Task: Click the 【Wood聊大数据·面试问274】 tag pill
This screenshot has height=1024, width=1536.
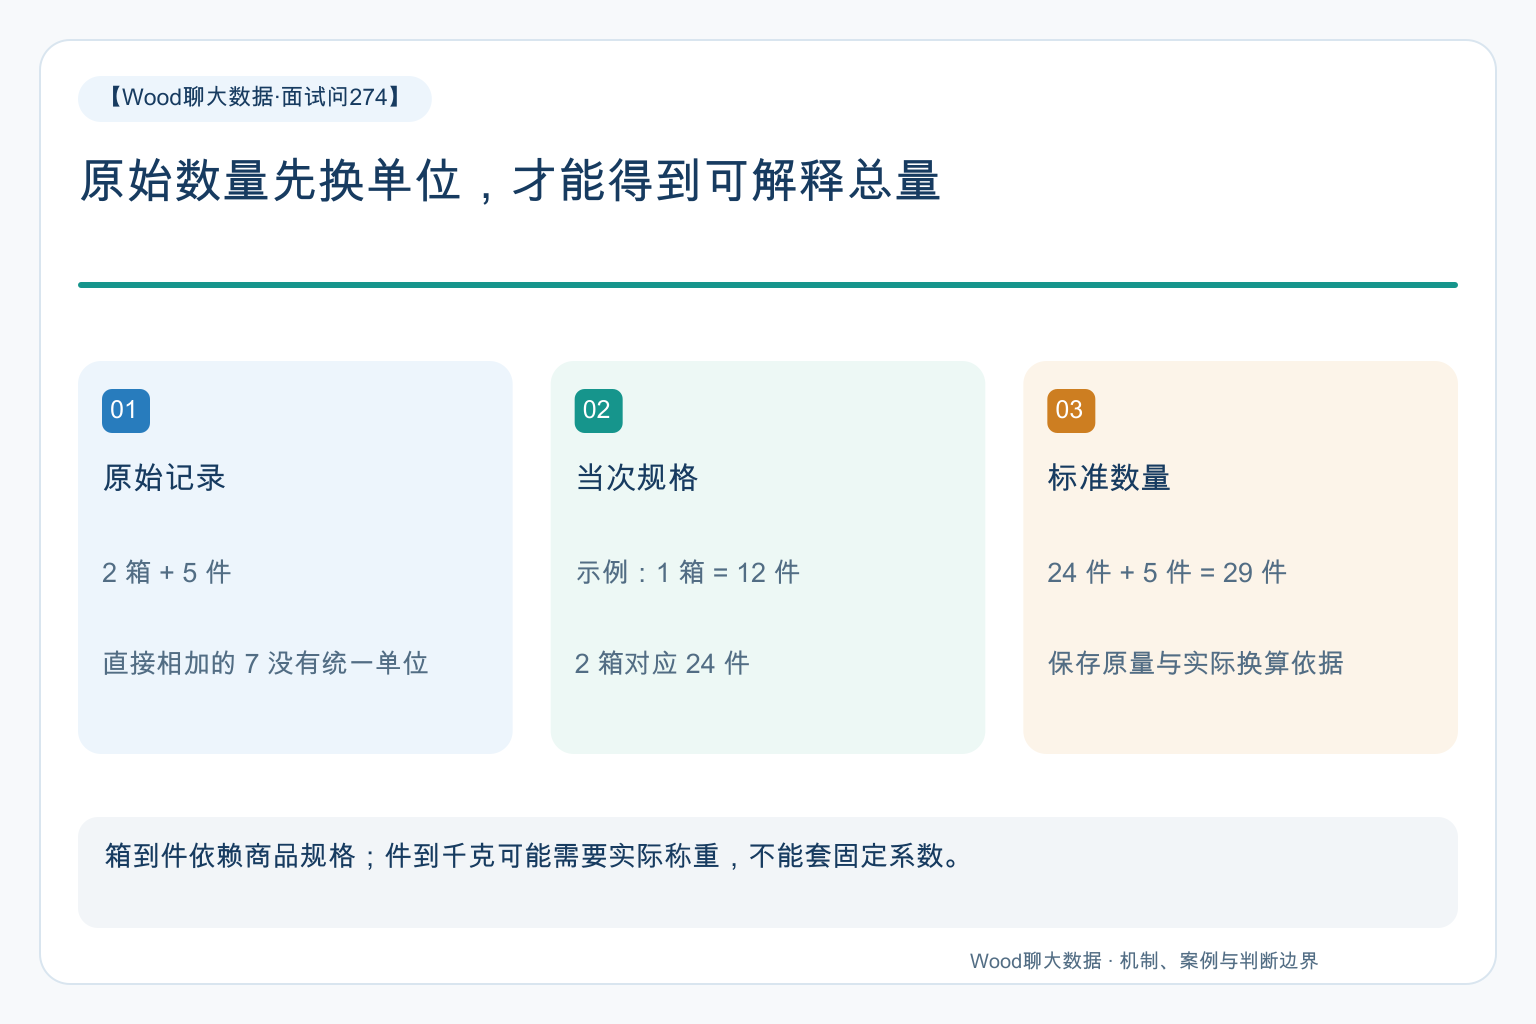Action: point(255,98)
